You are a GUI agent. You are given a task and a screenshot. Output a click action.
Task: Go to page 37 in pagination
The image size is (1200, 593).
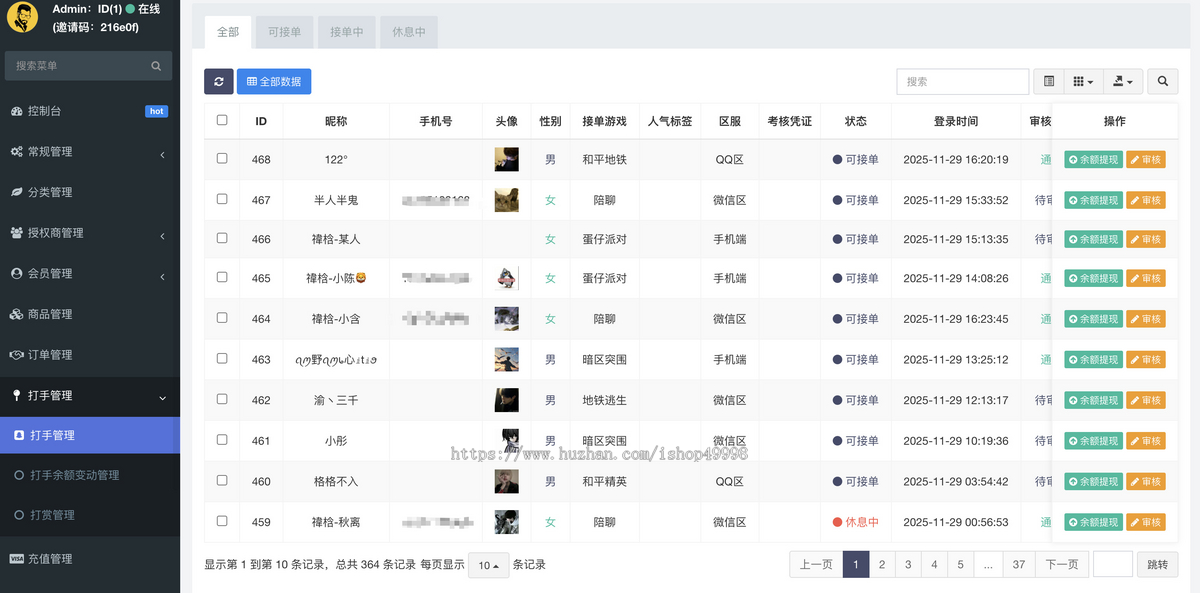pyautogui.click(x=1018, y=564)
